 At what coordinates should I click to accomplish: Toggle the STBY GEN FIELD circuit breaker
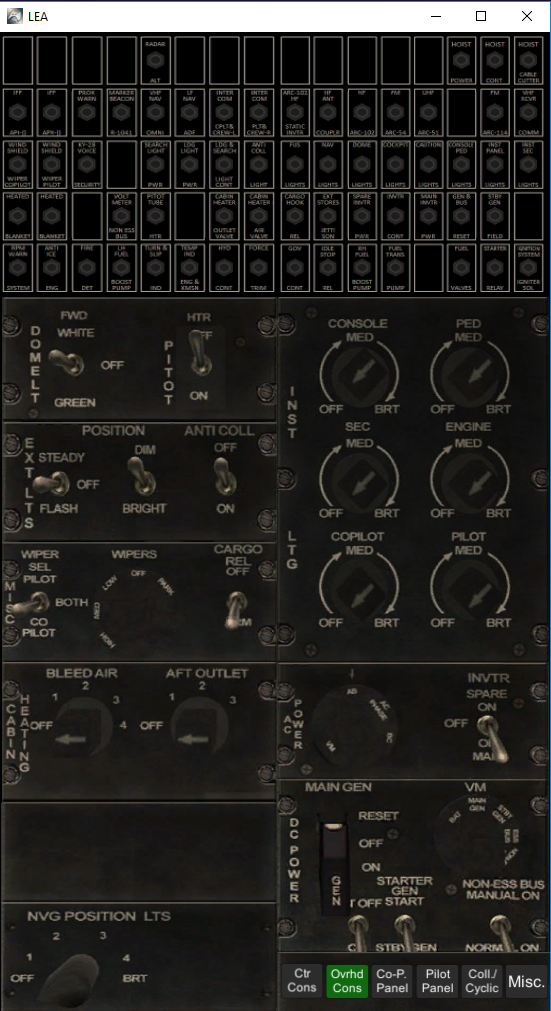pyautogui.click(x=494, y=216)
